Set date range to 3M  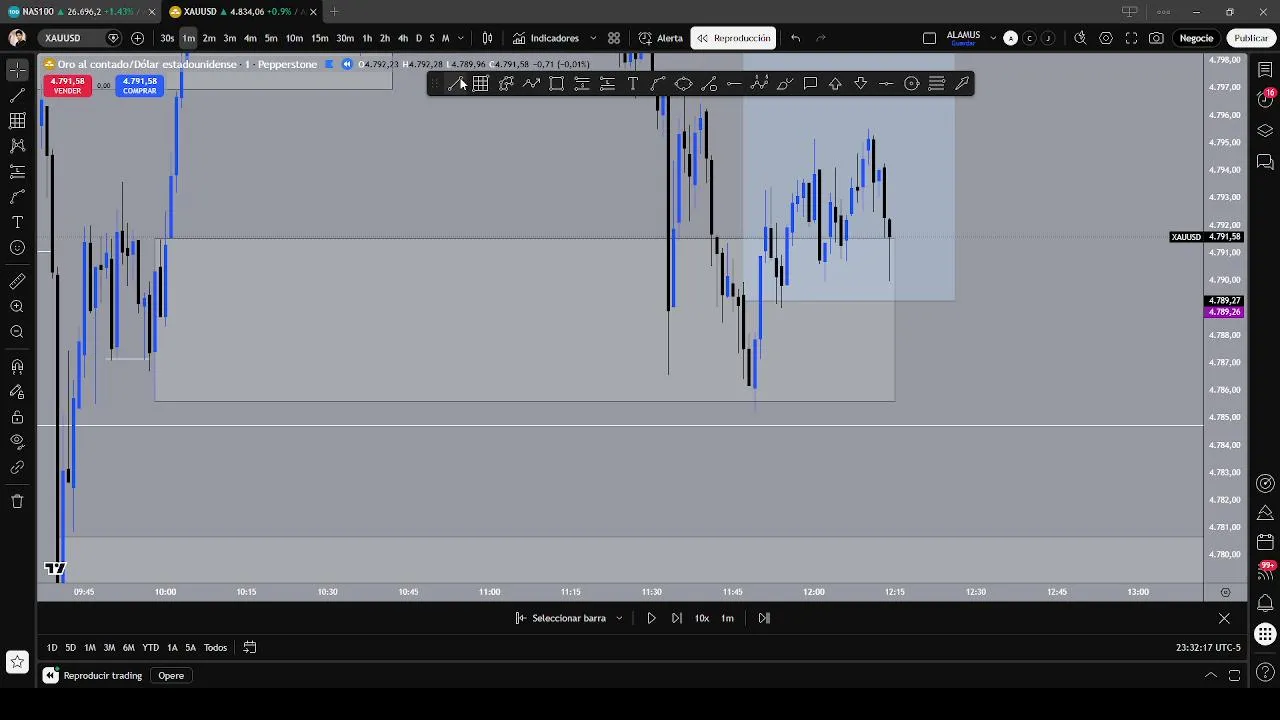[x=109, y=648]
